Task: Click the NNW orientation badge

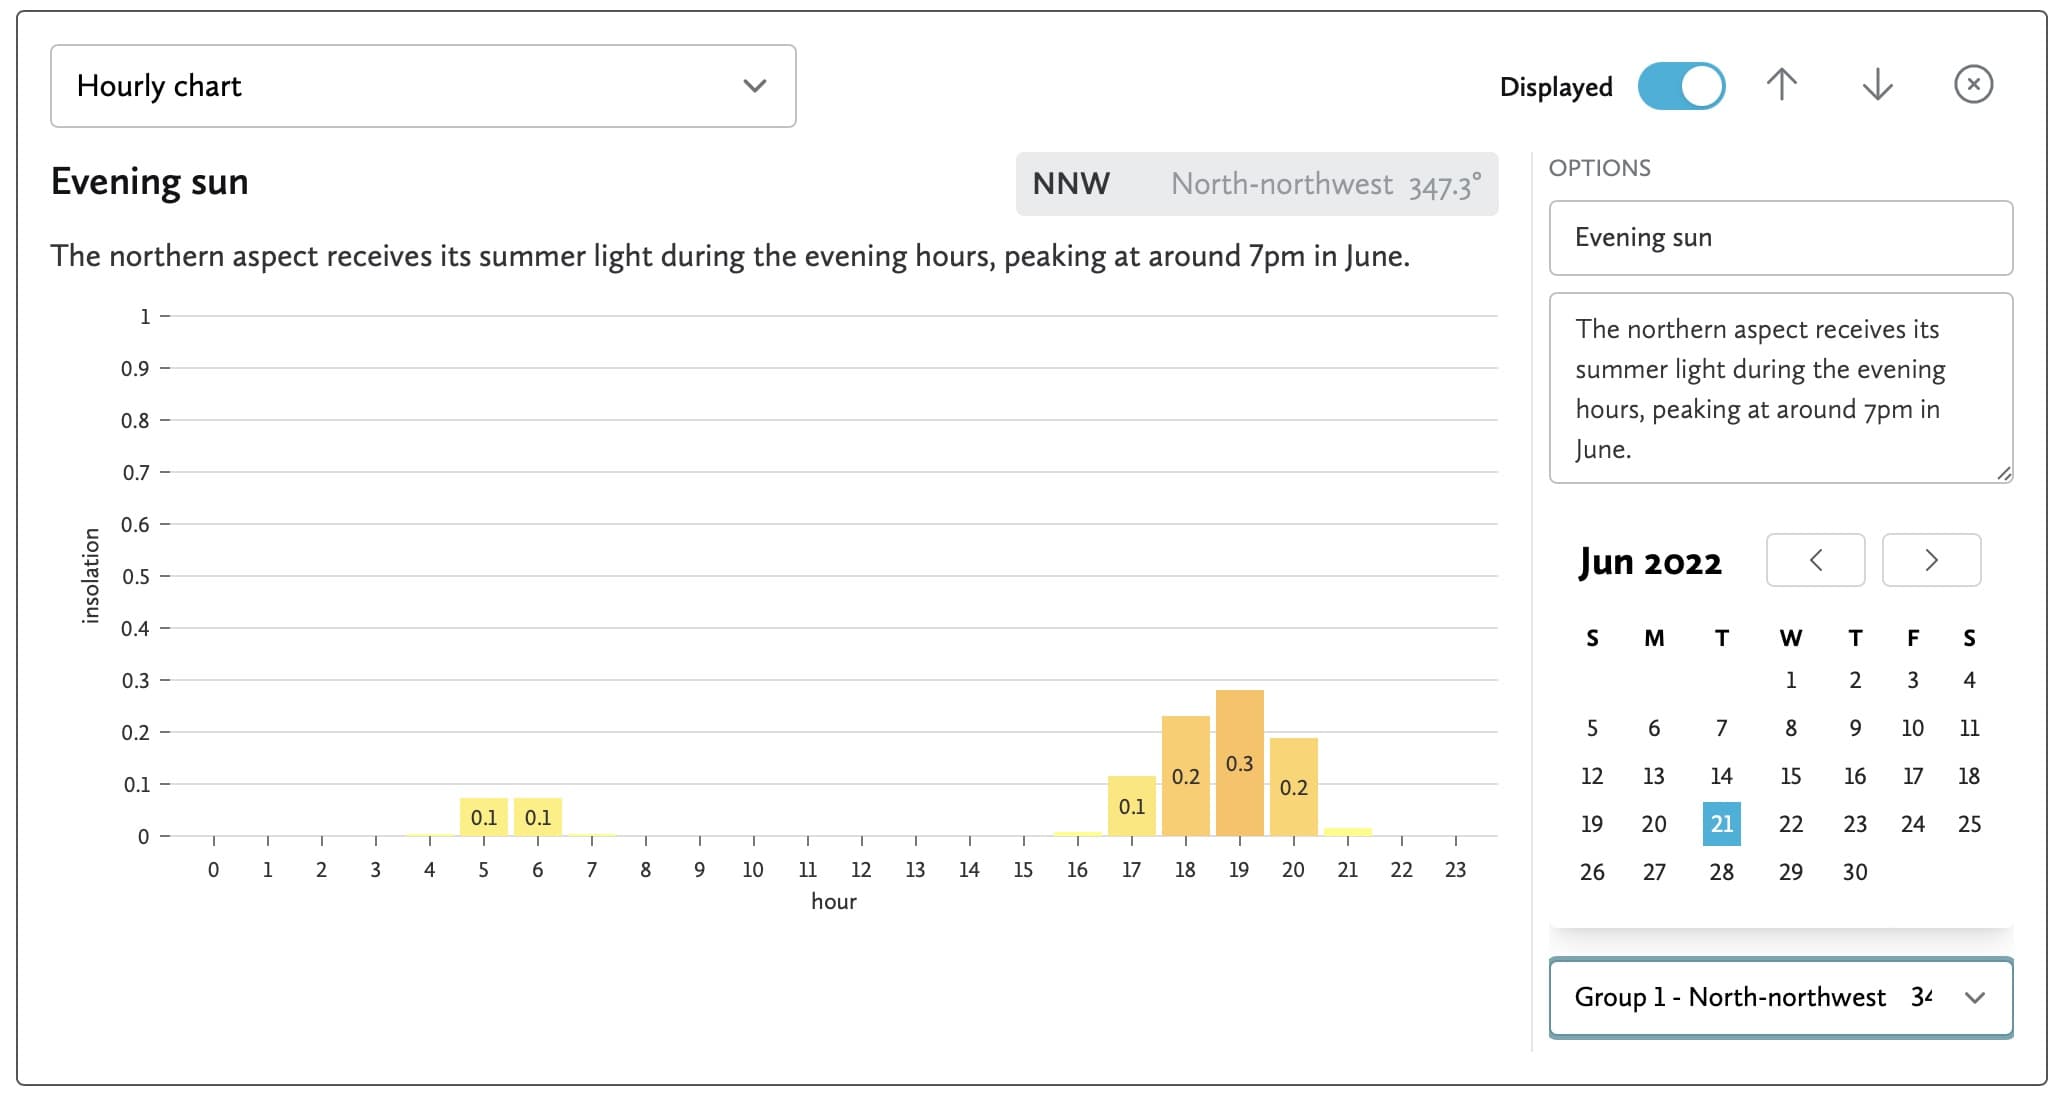Action: tap(1256, 184)
